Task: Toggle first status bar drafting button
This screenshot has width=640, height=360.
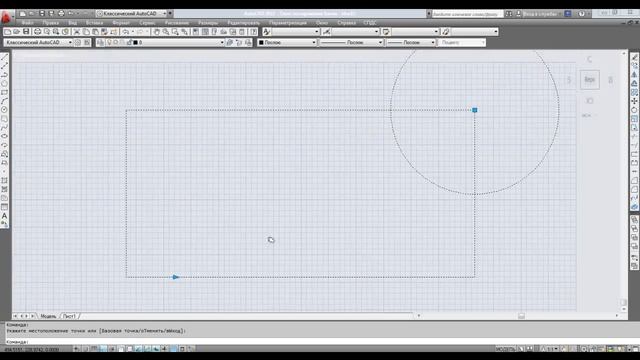Action: point(77,349)
